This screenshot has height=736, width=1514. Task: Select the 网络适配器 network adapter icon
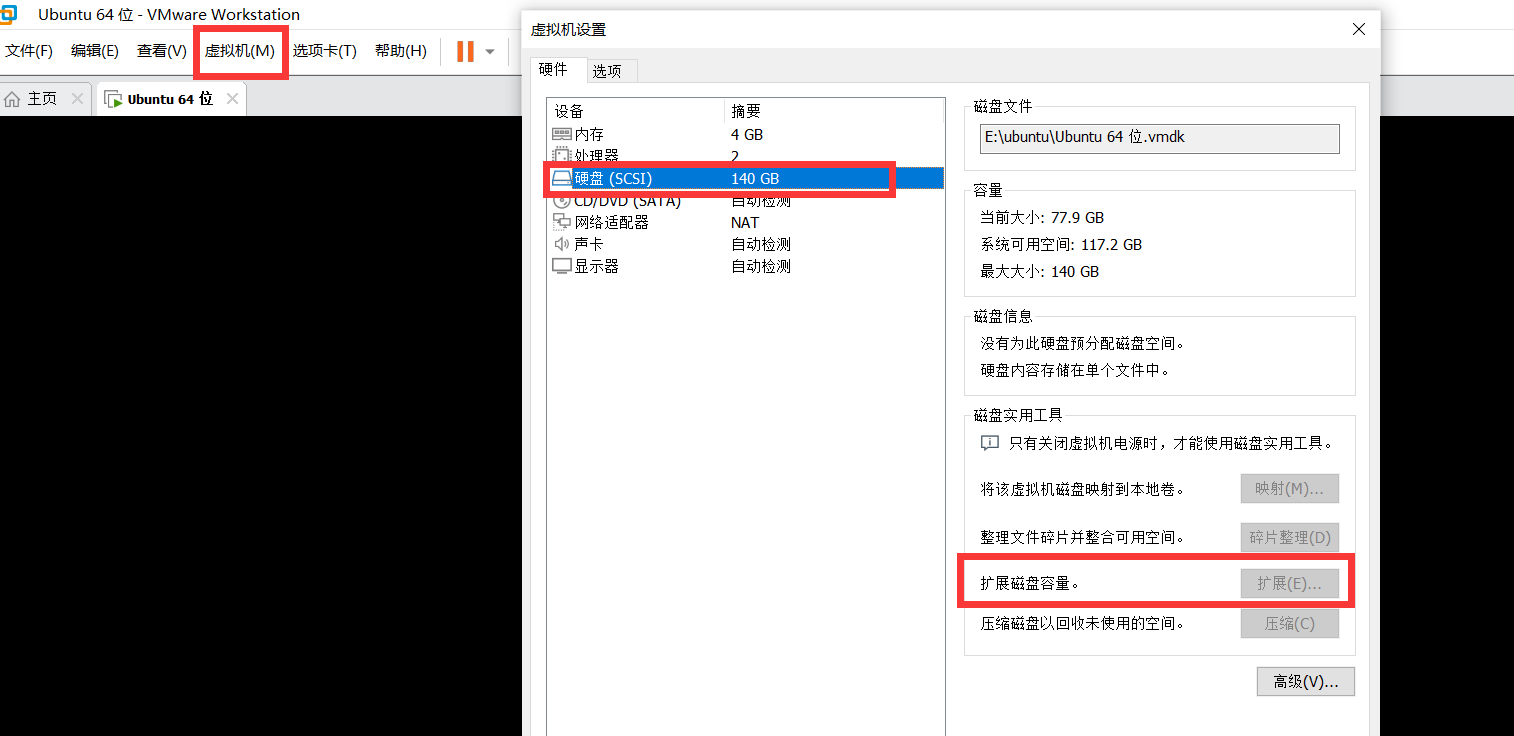(x=562, y=222)
